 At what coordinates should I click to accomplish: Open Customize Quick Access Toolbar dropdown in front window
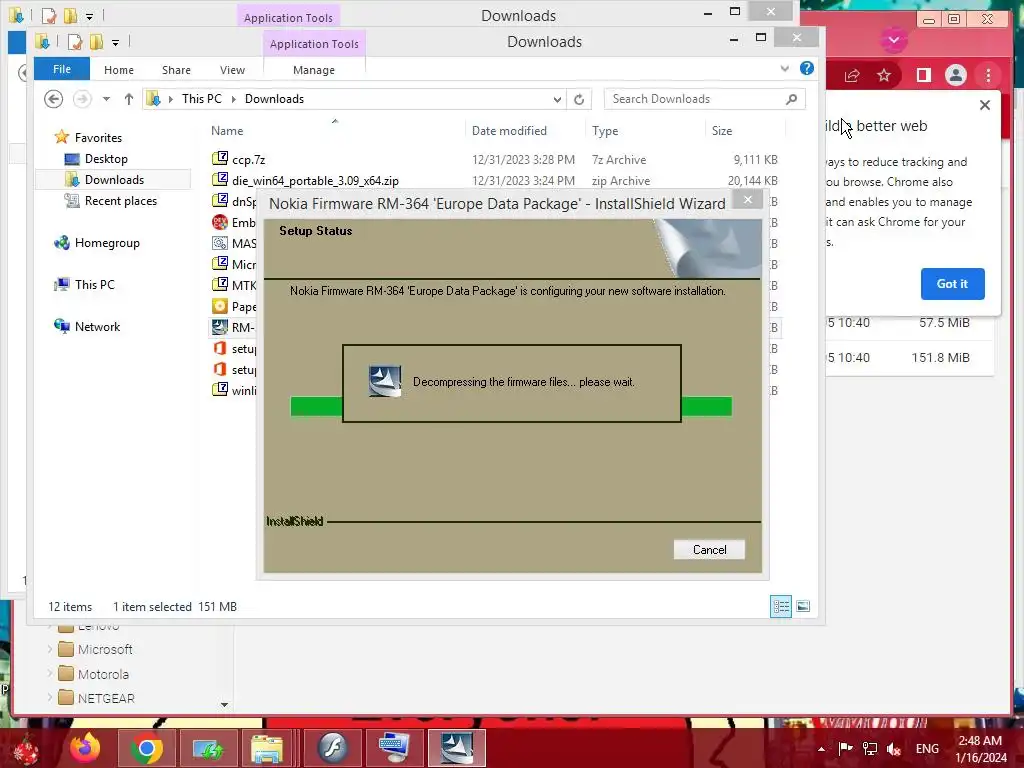click(116, 43)
